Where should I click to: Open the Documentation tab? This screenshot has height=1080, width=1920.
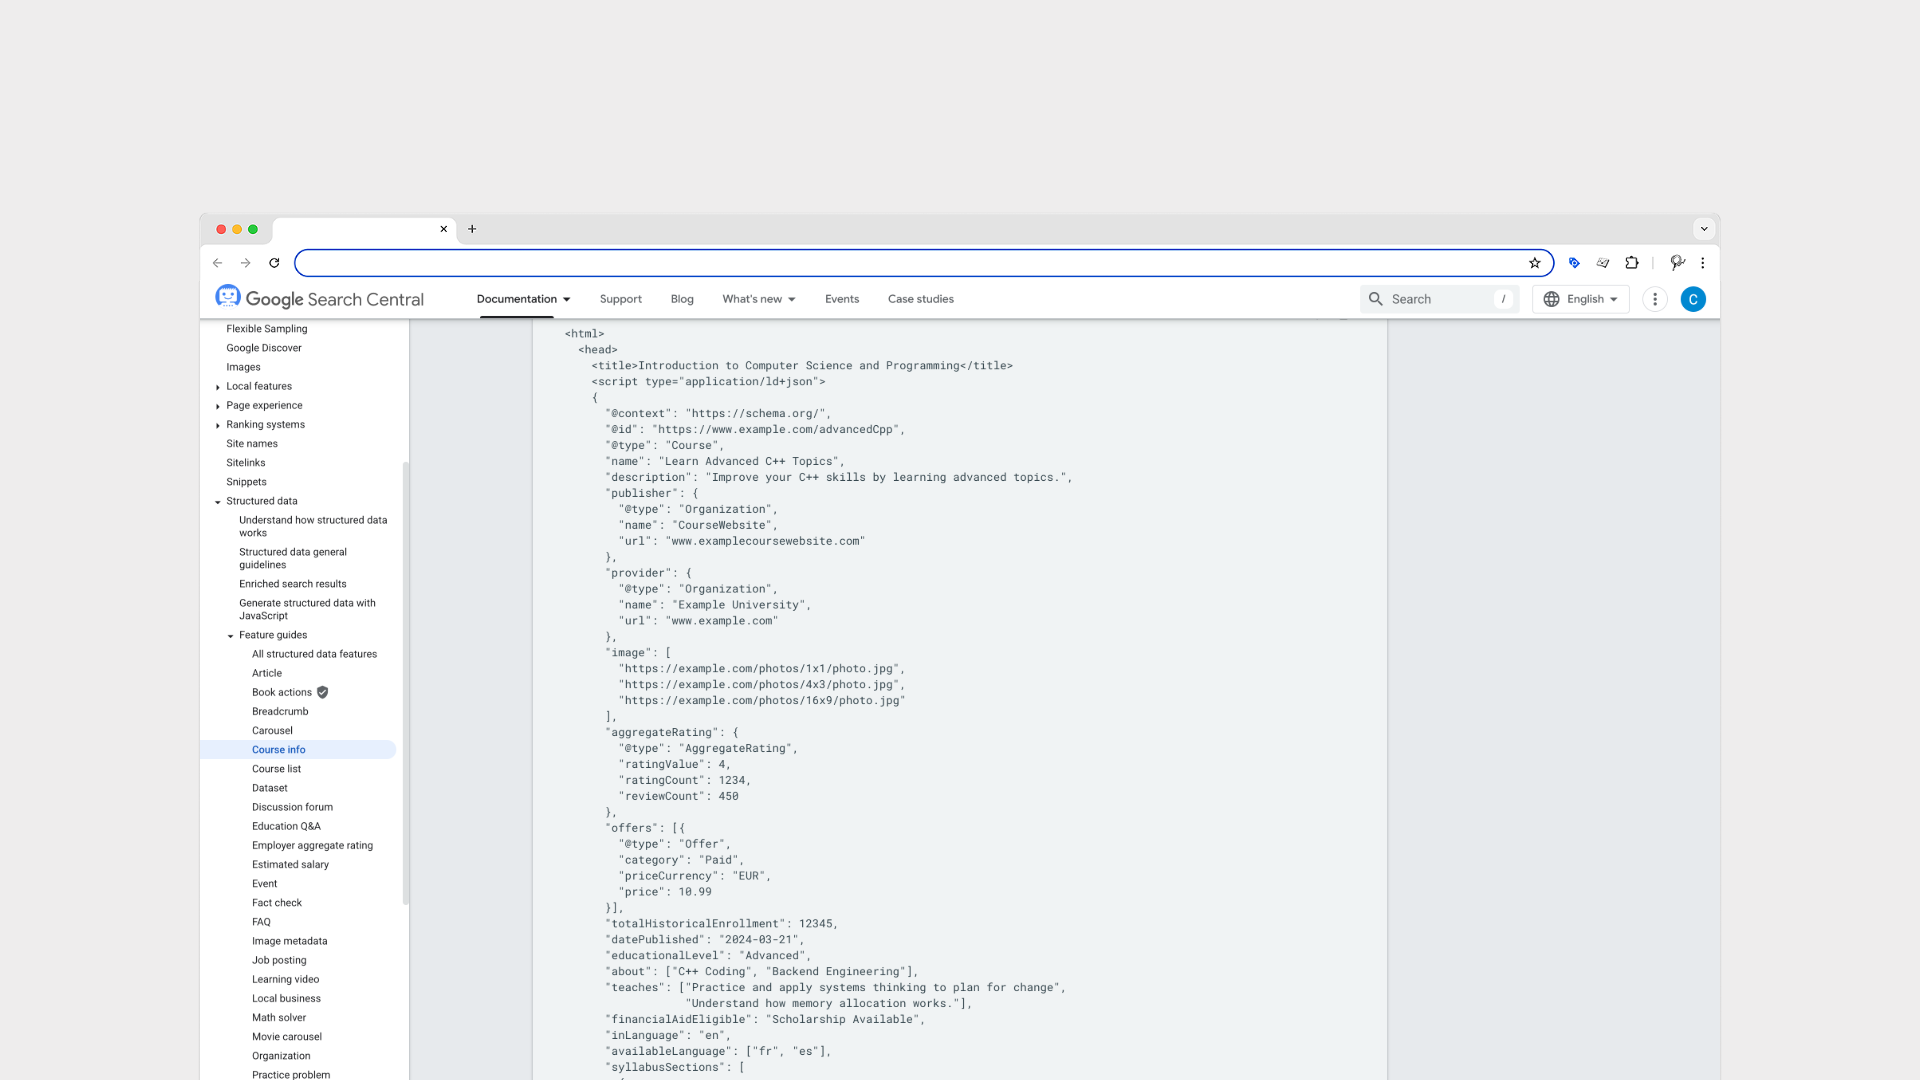coord(523,299)
